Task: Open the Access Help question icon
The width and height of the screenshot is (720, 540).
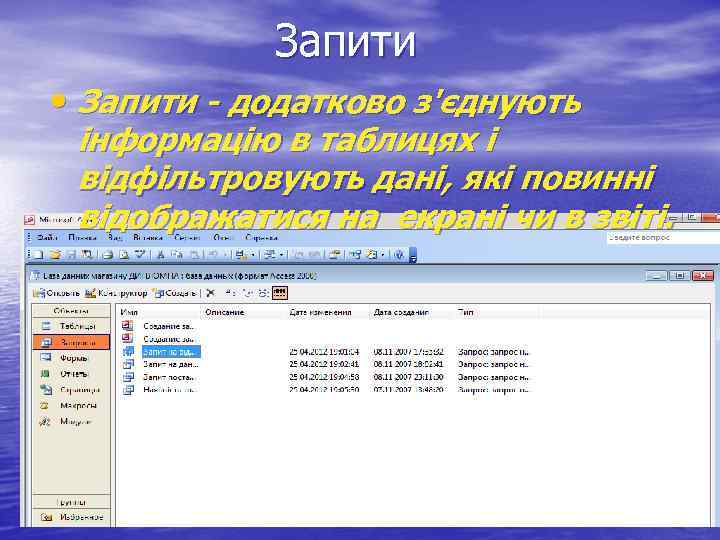Action: (x=399, y=254)
